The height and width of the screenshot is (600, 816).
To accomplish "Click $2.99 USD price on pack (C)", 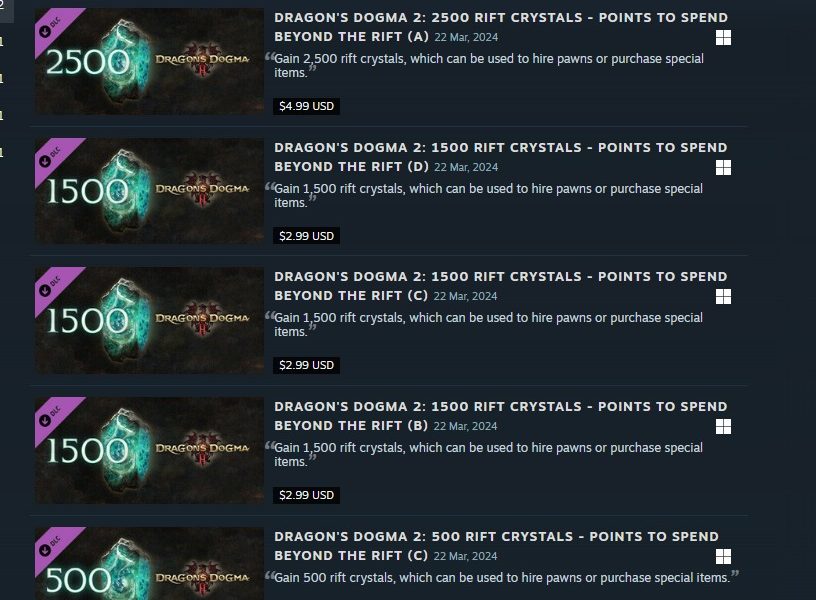I will tap(307, 365).
